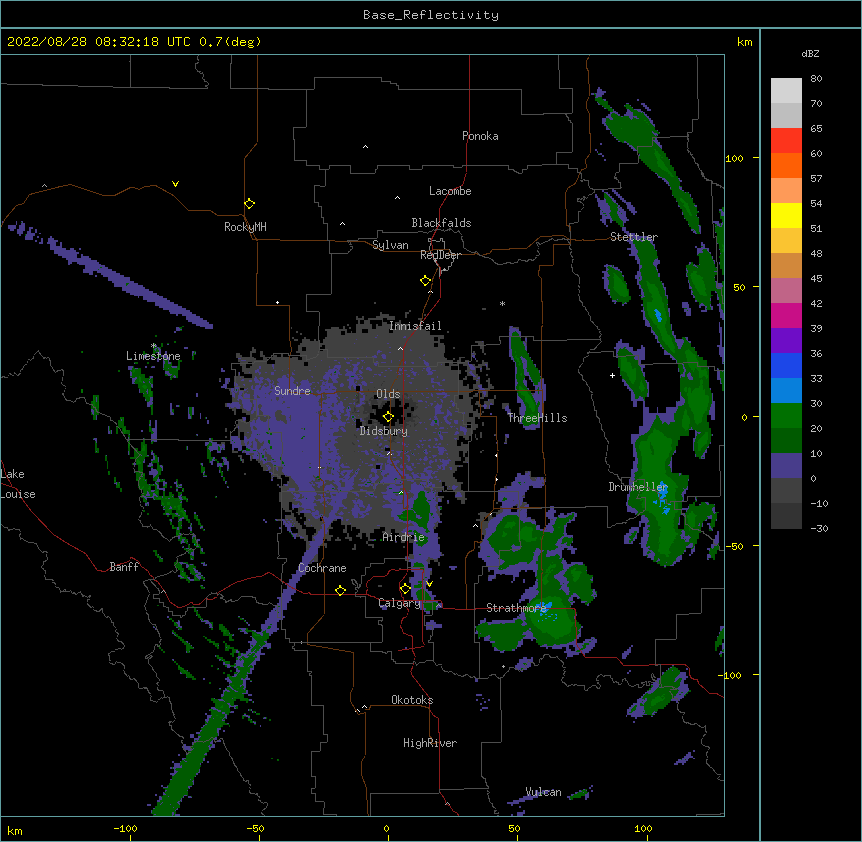Screen dimensions: 862x842
Task: Click the Banff town label
Action: (124, 567)
